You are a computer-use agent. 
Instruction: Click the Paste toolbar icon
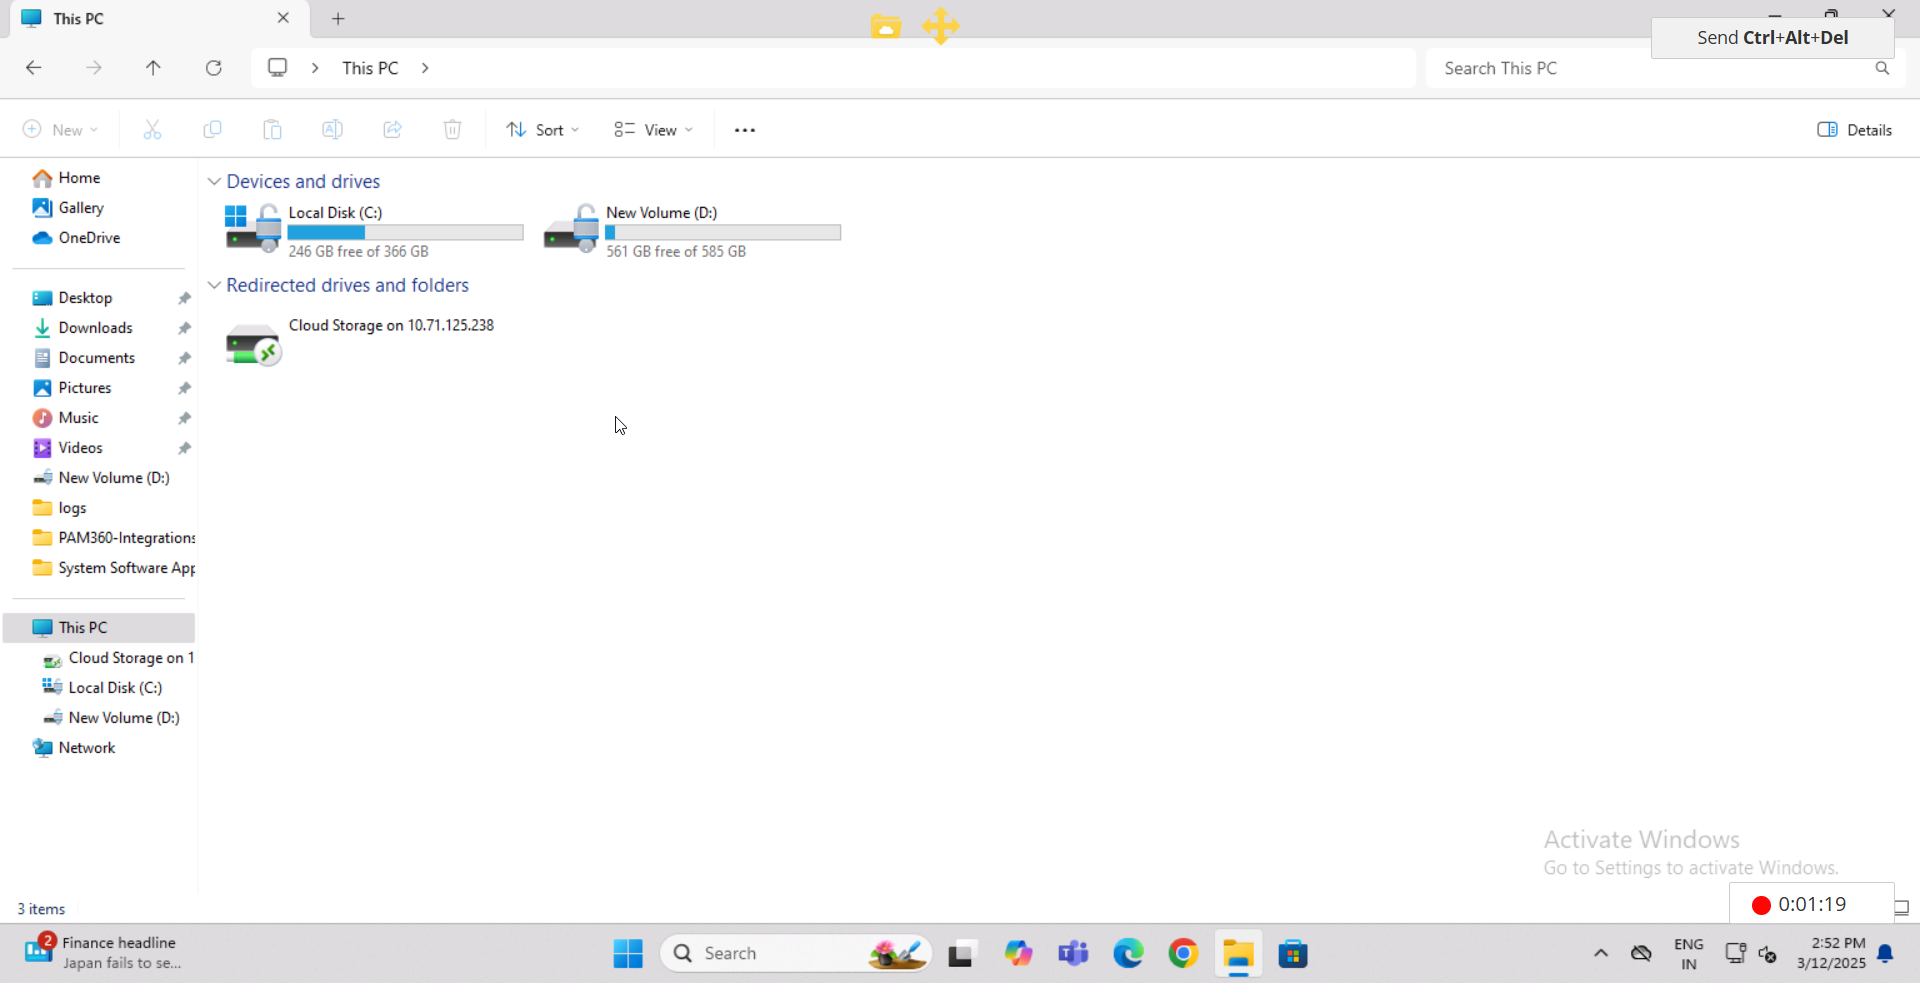pyautogui.click(x=272, y=129)
